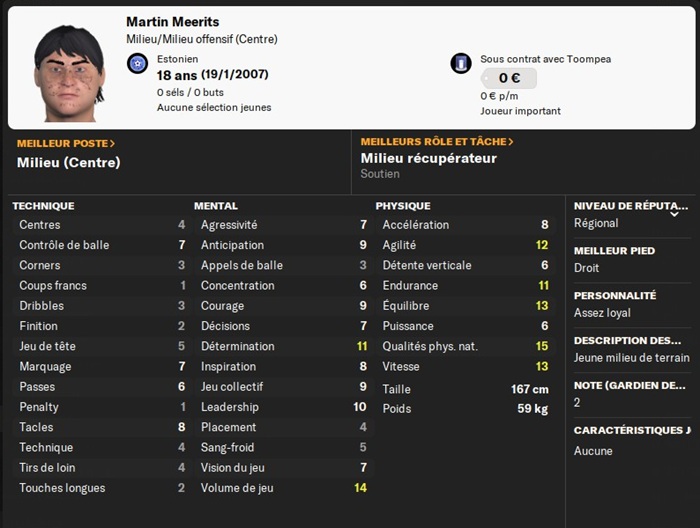This screenshot has height=528, width=700.
Task: Click the Estonian nationality badge icon
Action: (x=138, y=64)
